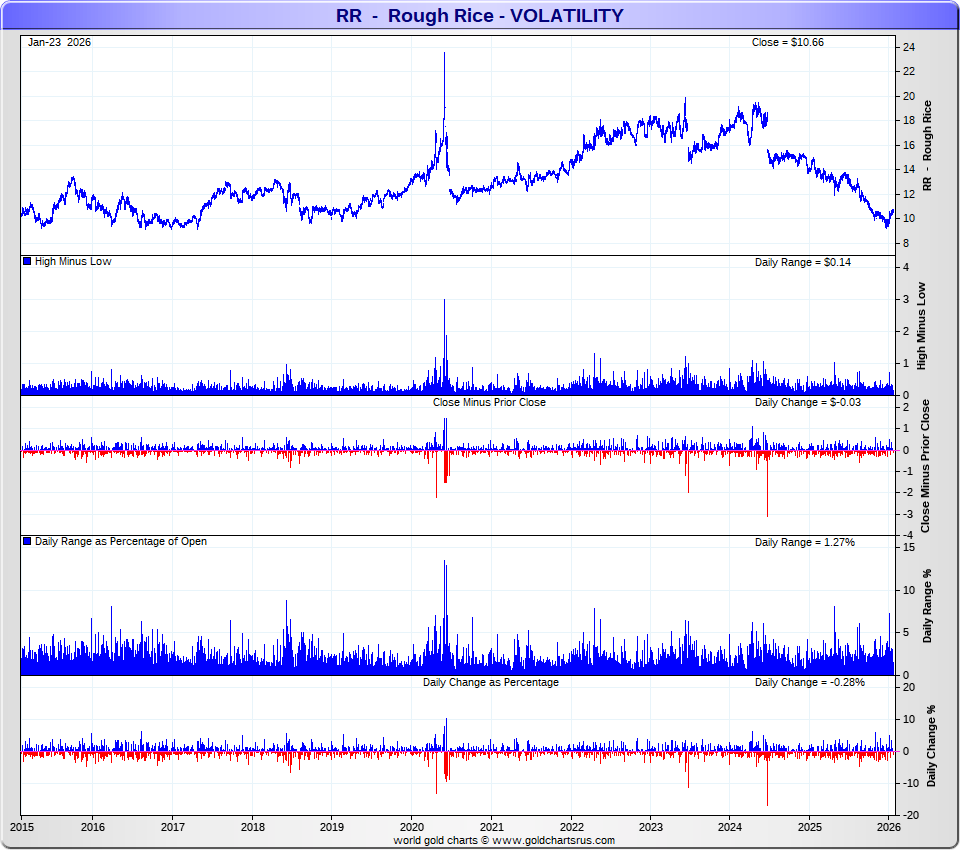This screenshot has width=960, height=850.
Task: Click the 2025 label on the time axis
Action: tap(810, 827)
